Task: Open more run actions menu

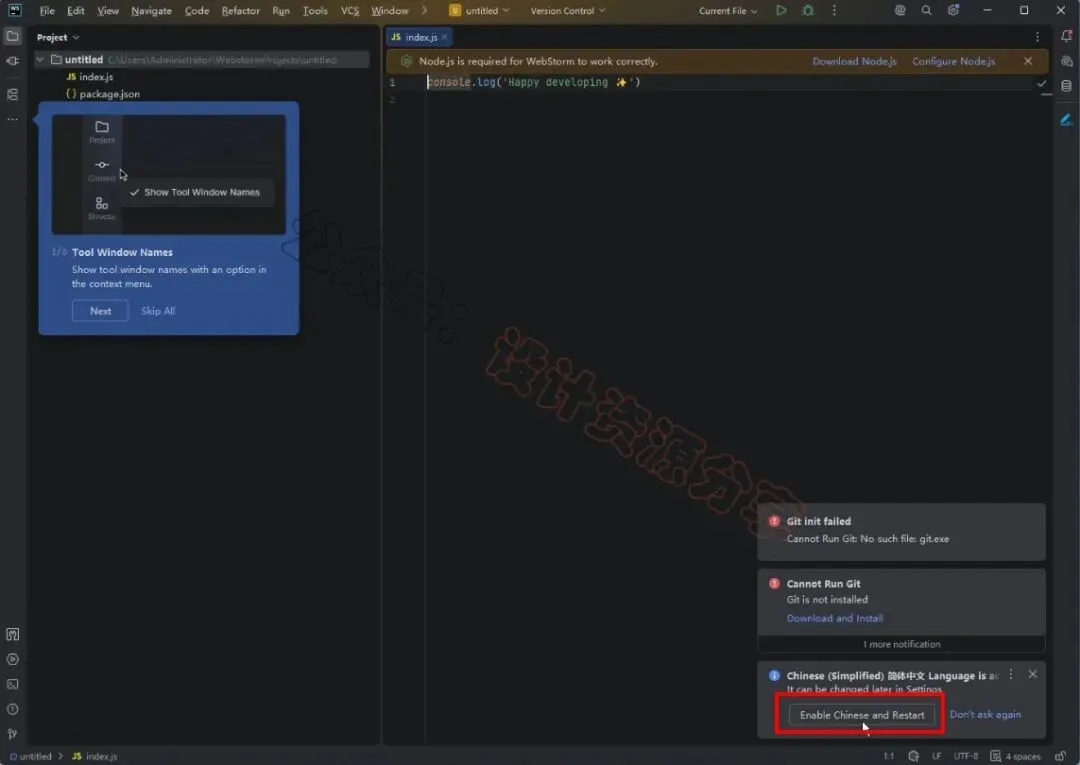Action: click(834, 10)
